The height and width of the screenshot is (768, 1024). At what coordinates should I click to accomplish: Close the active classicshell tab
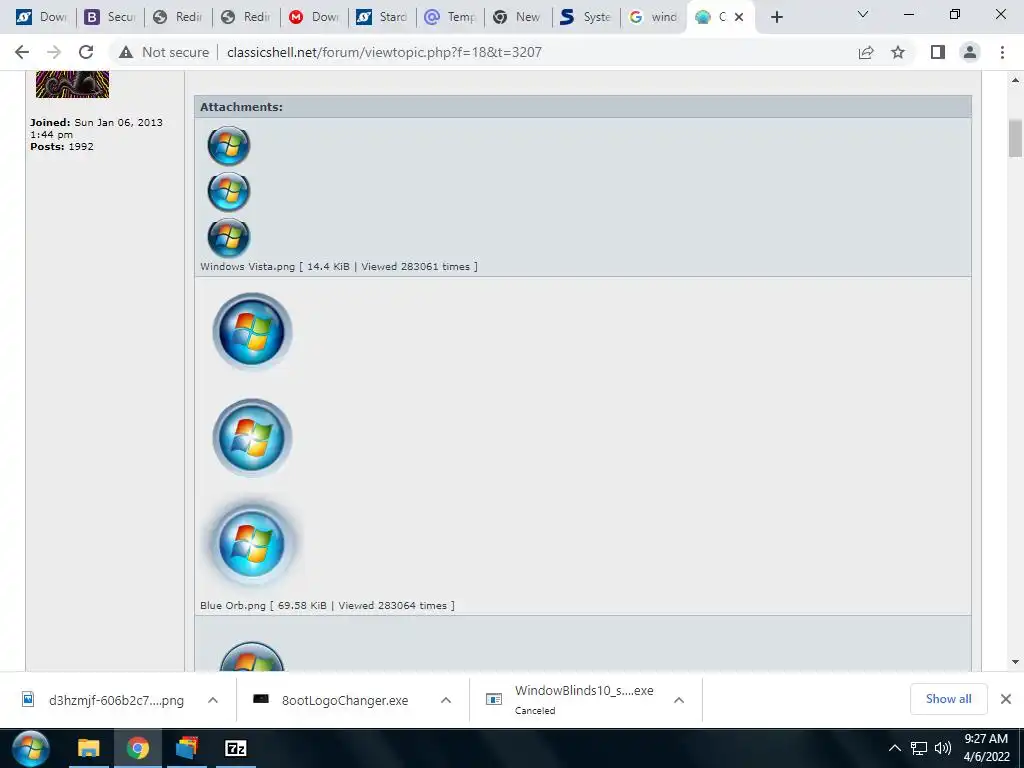tap(739, 17)
